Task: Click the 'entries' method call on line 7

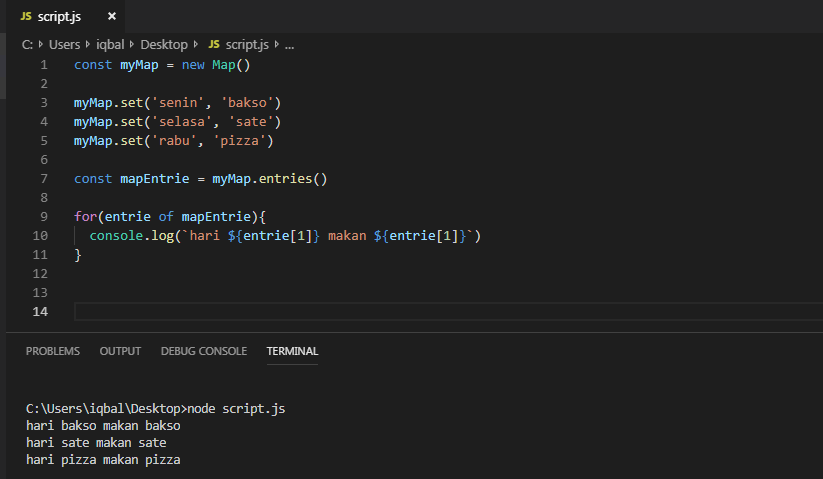Action: point(286,179)
